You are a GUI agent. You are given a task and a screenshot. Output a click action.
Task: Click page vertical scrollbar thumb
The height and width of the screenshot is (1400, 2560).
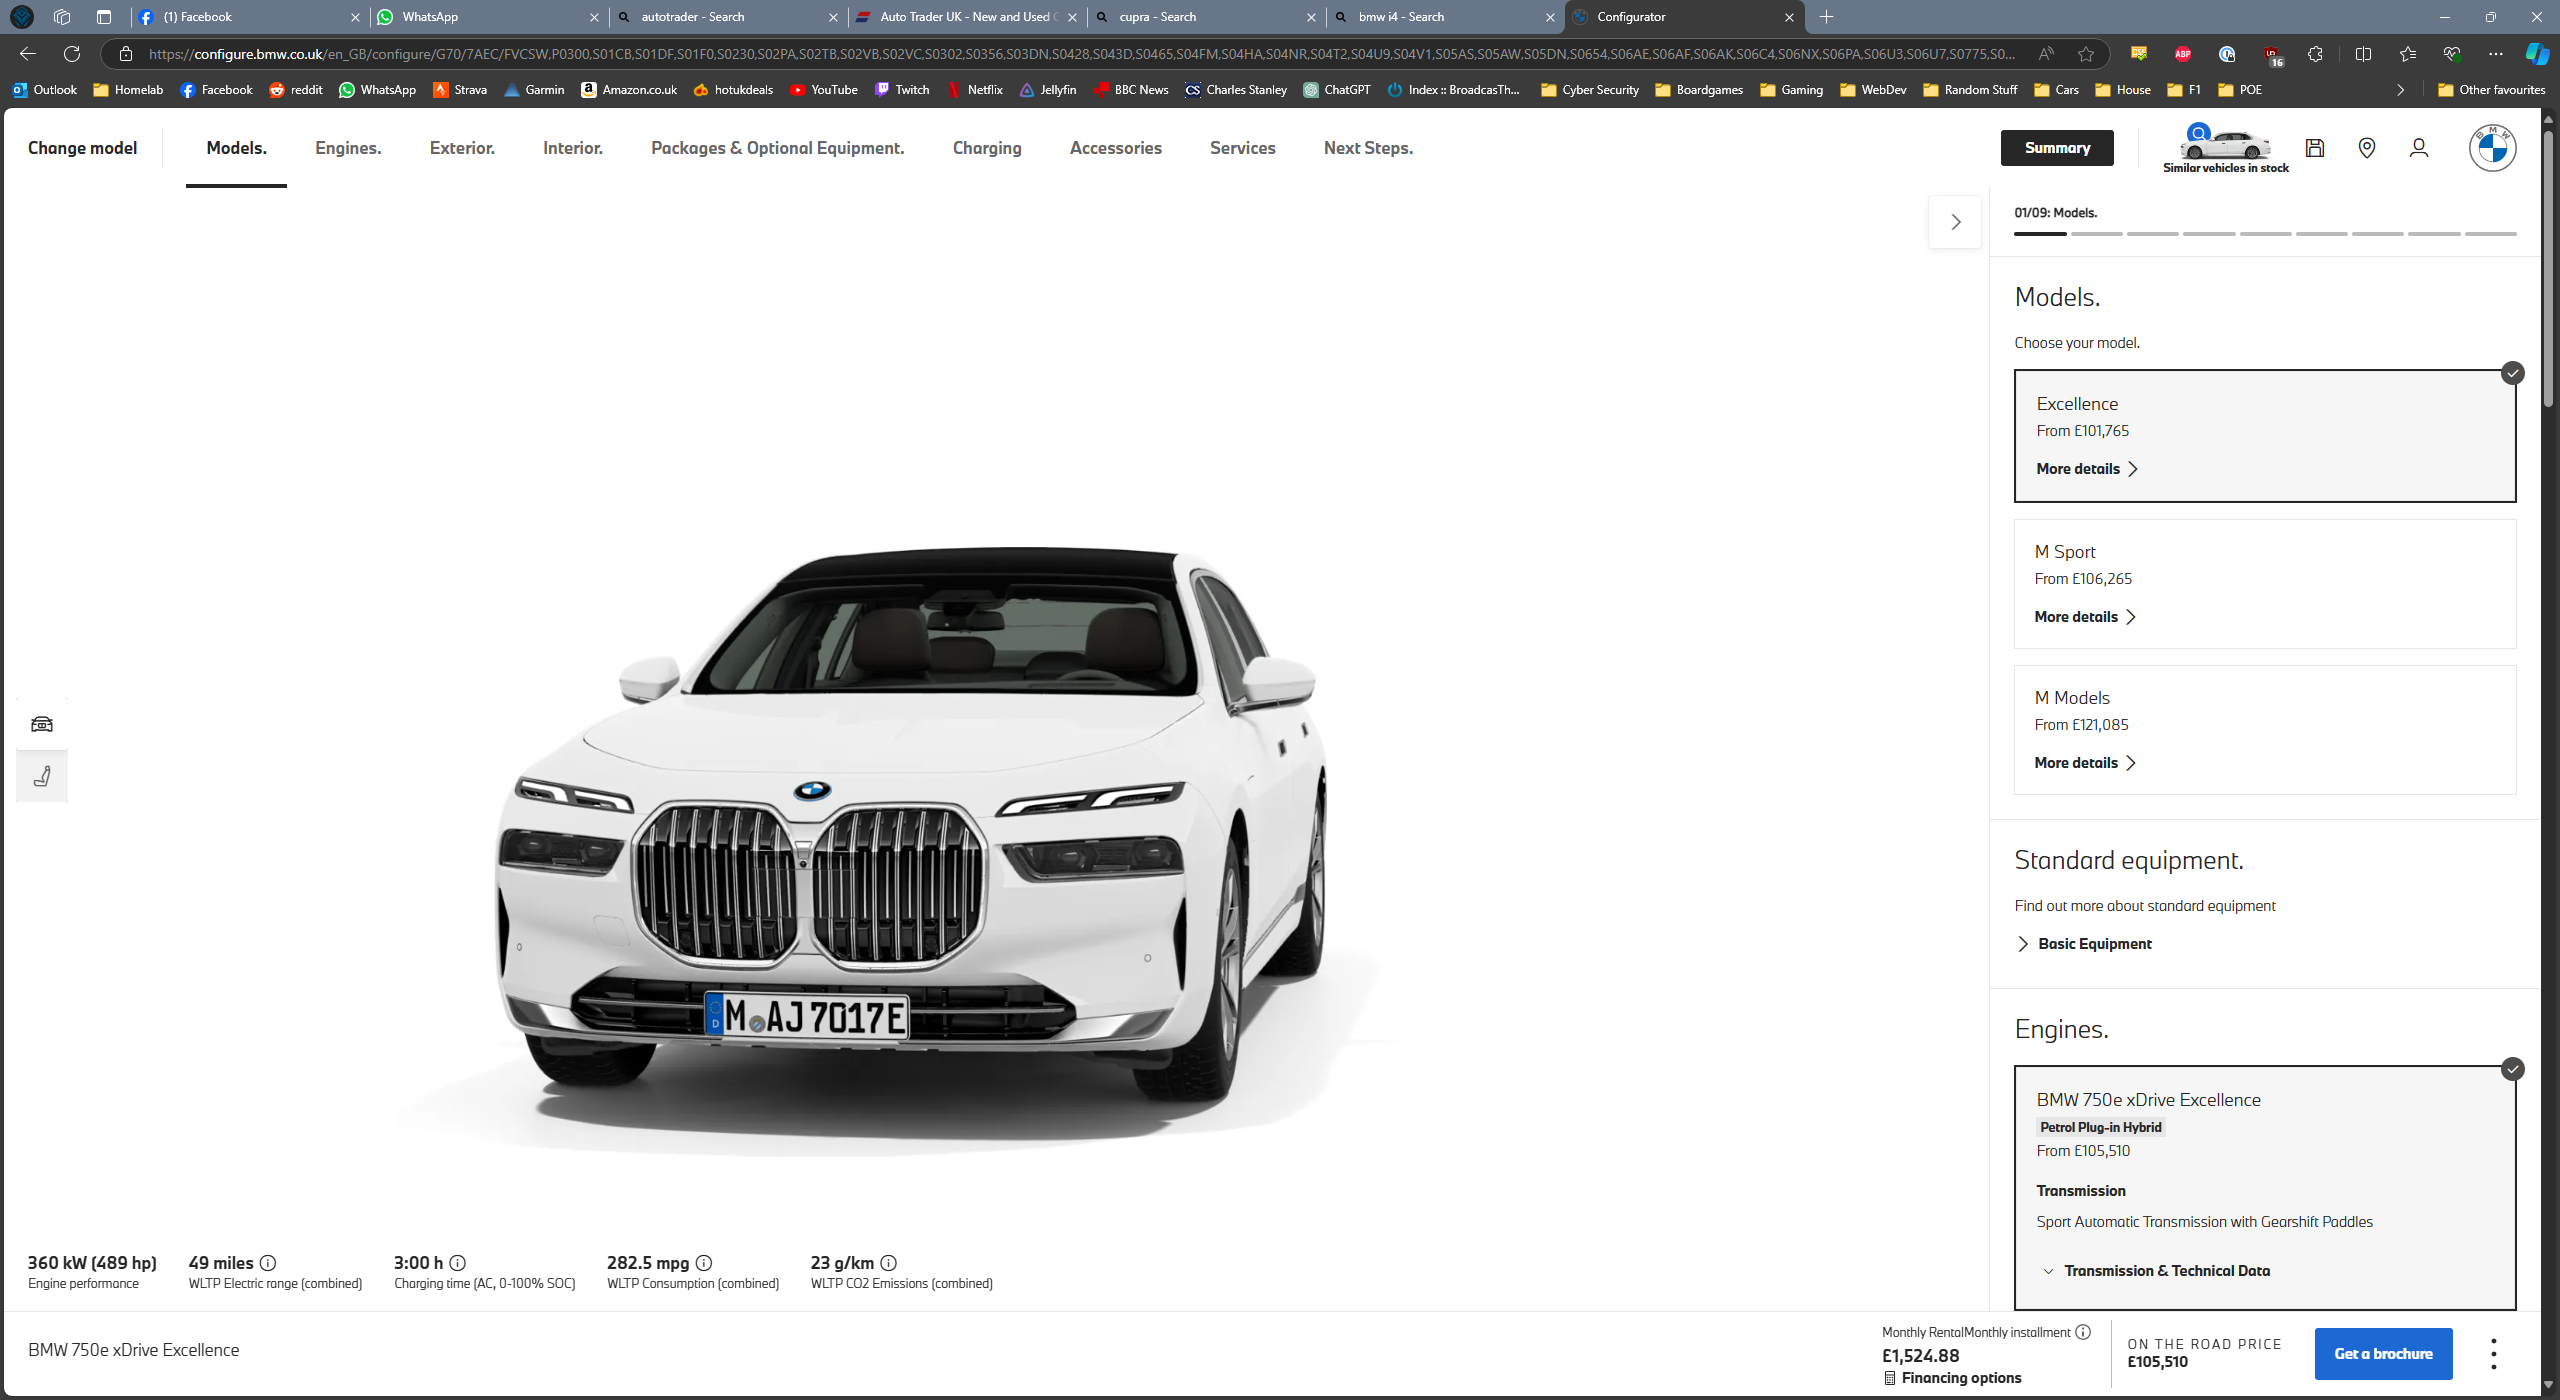(2548, 270)
